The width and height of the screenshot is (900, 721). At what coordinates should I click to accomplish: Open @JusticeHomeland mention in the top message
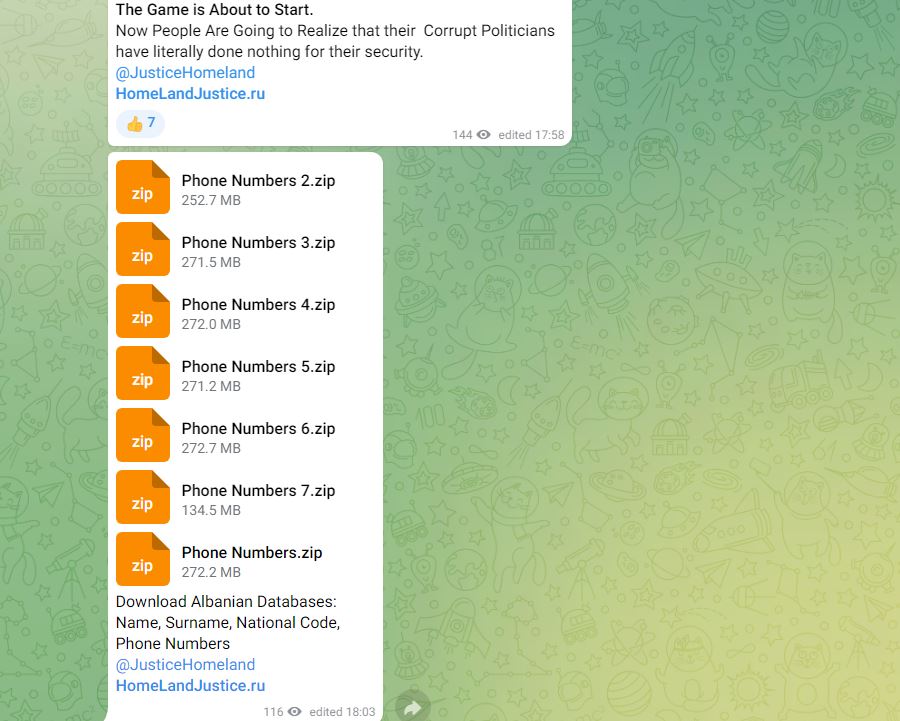pos(185,73)
